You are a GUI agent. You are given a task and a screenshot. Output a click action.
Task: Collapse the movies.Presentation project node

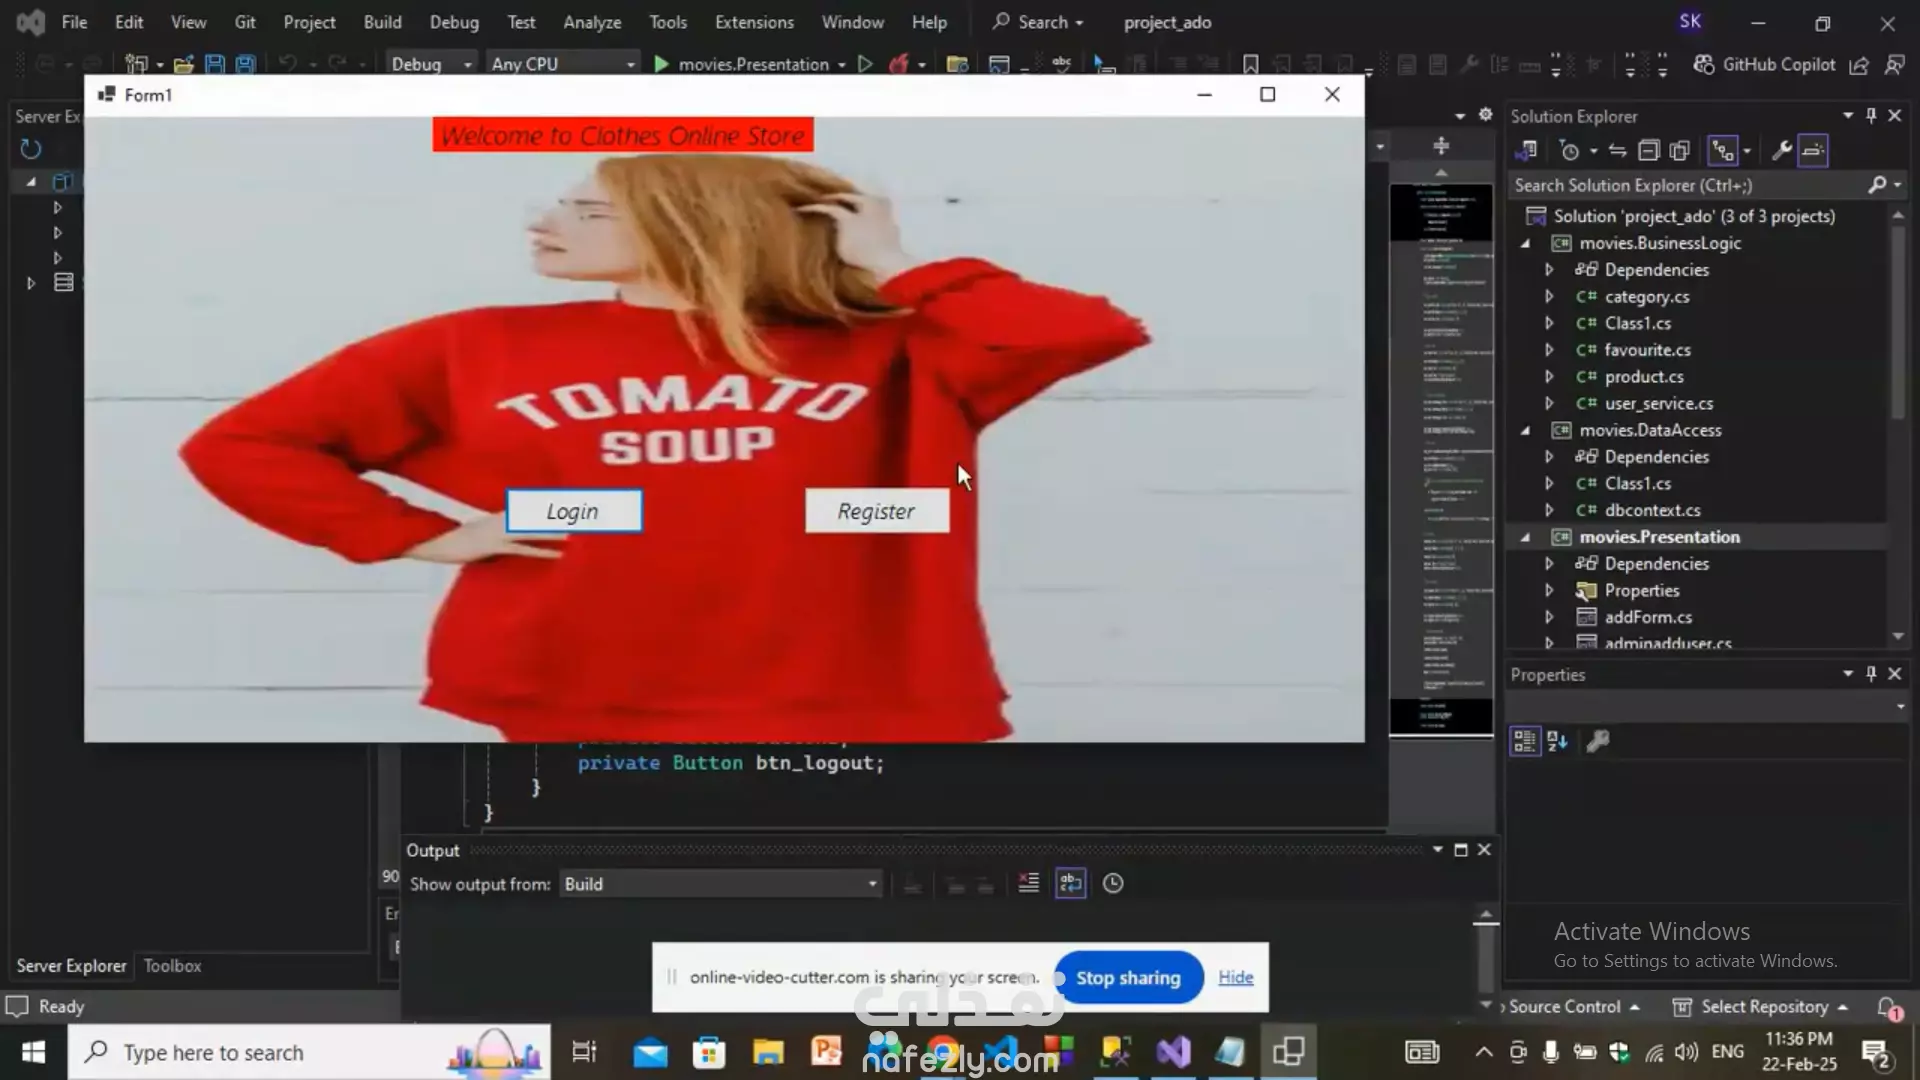coord(1526,537)
